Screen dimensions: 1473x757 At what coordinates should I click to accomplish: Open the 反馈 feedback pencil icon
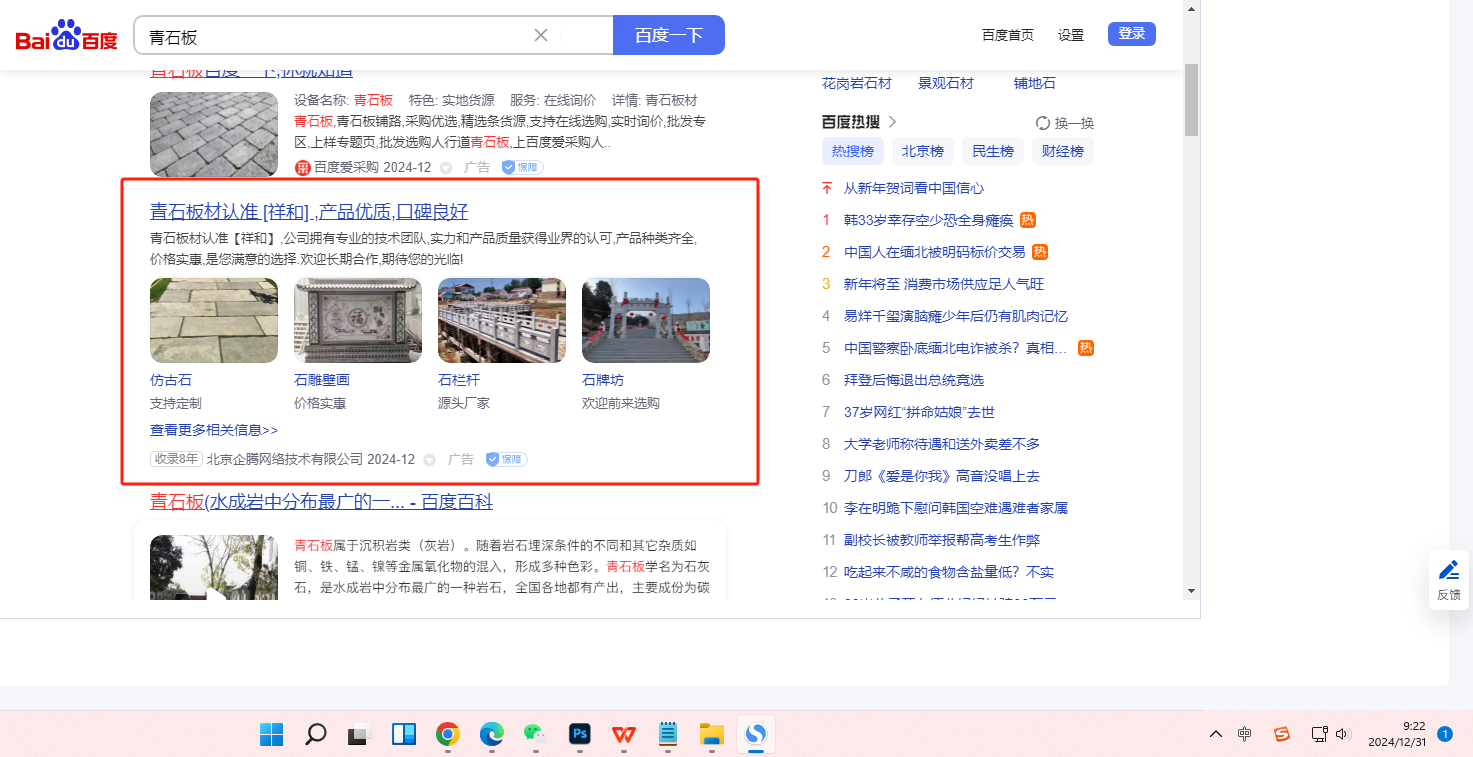(1448, 571)
